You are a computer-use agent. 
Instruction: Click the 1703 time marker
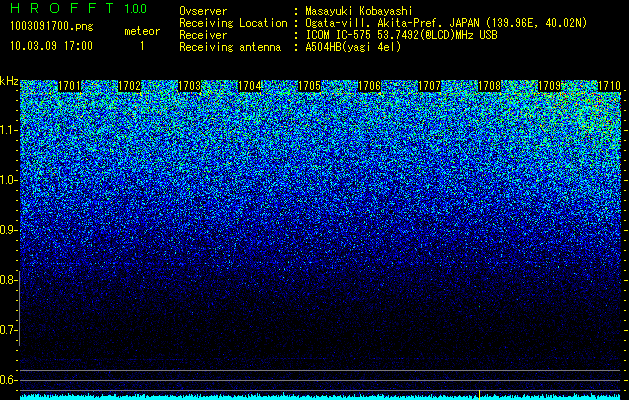189,86
